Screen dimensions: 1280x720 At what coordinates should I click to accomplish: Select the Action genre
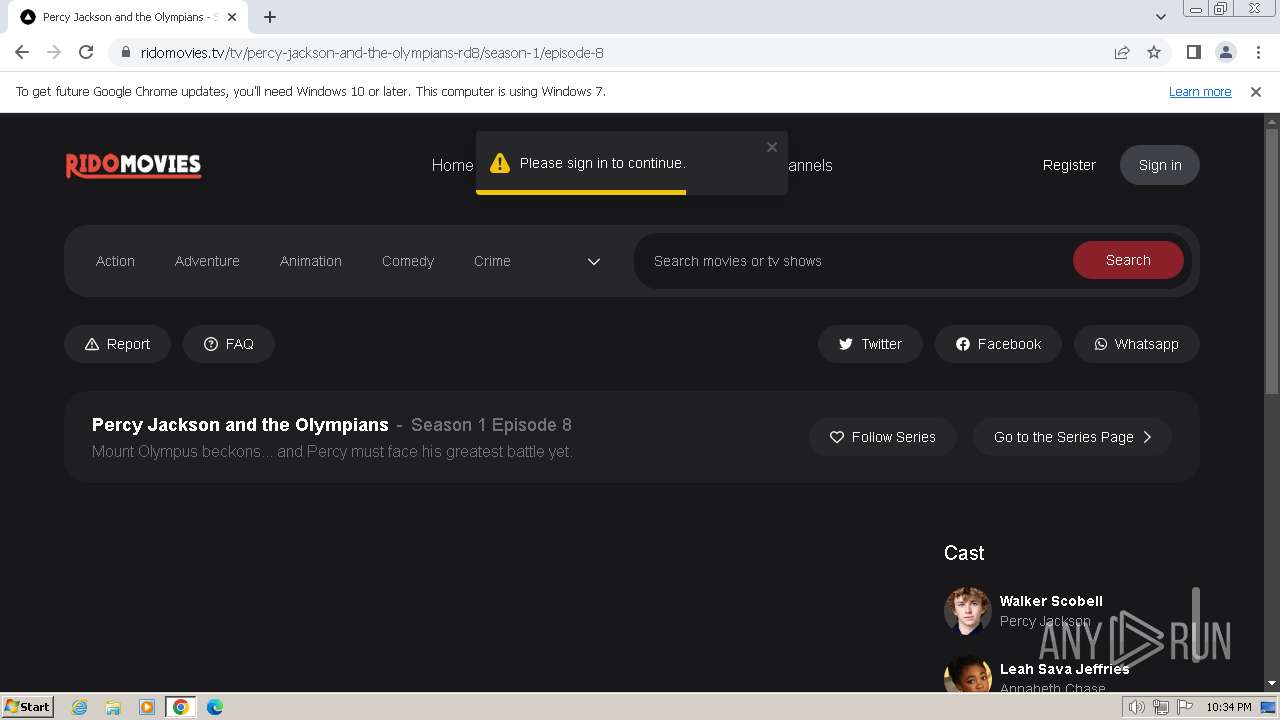click(x=115, y=261)
